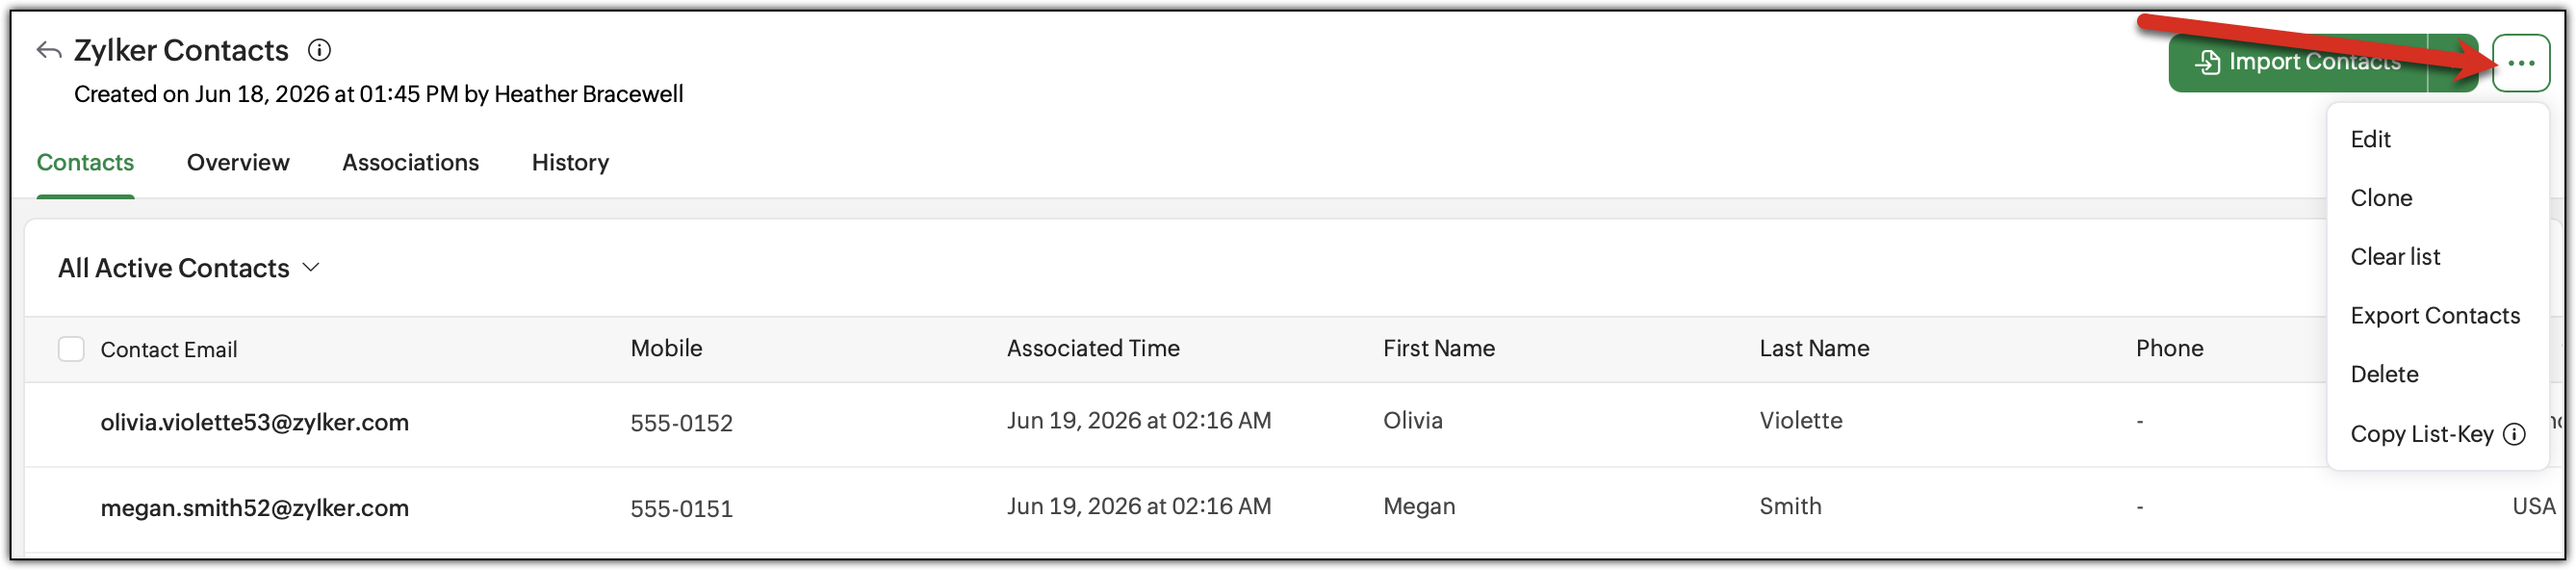The width and height of the screenshot is (2576, 570).
Task: Open the info icon next to Zylker Contacts
Action: tap(319, 50)
